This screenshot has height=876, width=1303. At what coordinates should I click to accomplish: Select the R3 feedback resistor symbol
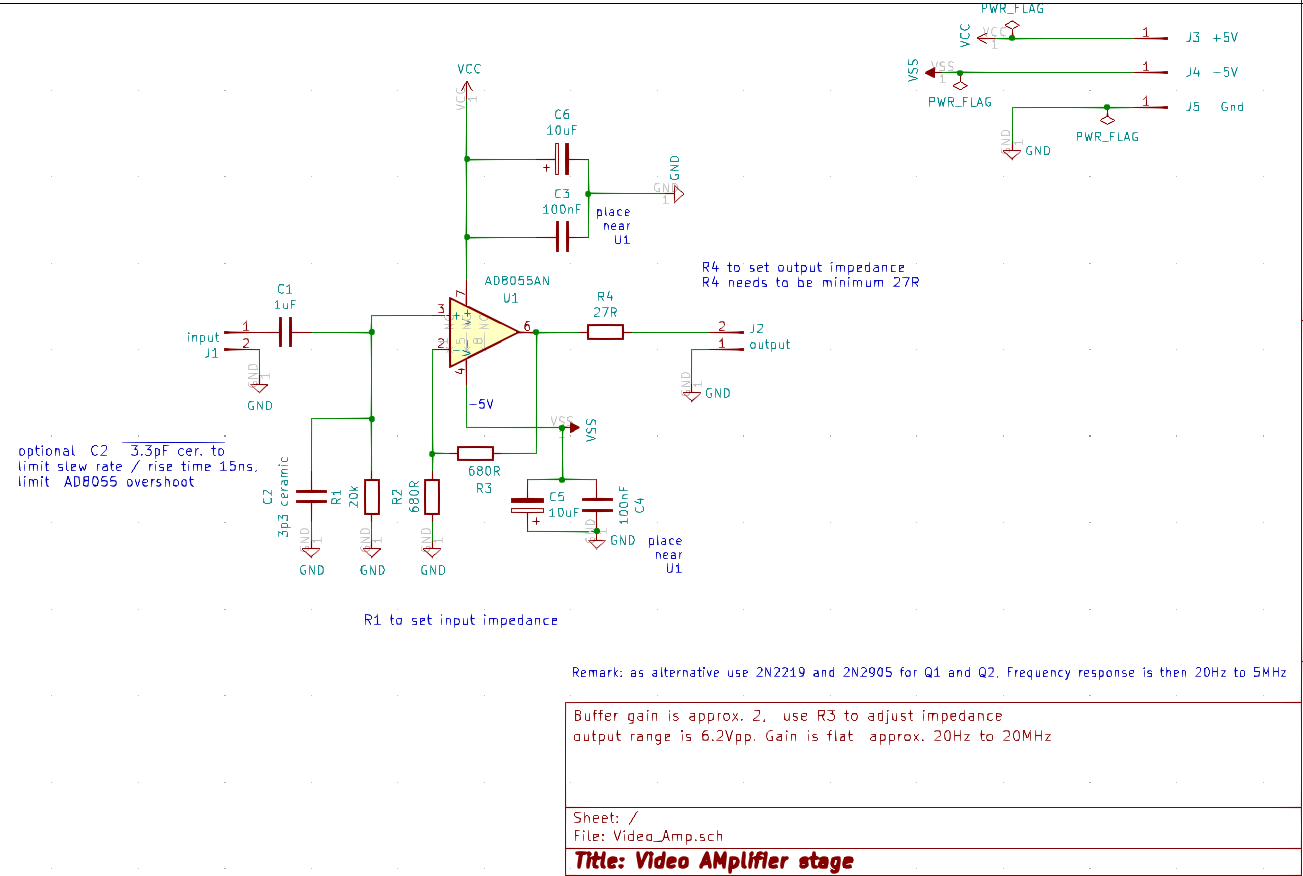click(476, 453)
